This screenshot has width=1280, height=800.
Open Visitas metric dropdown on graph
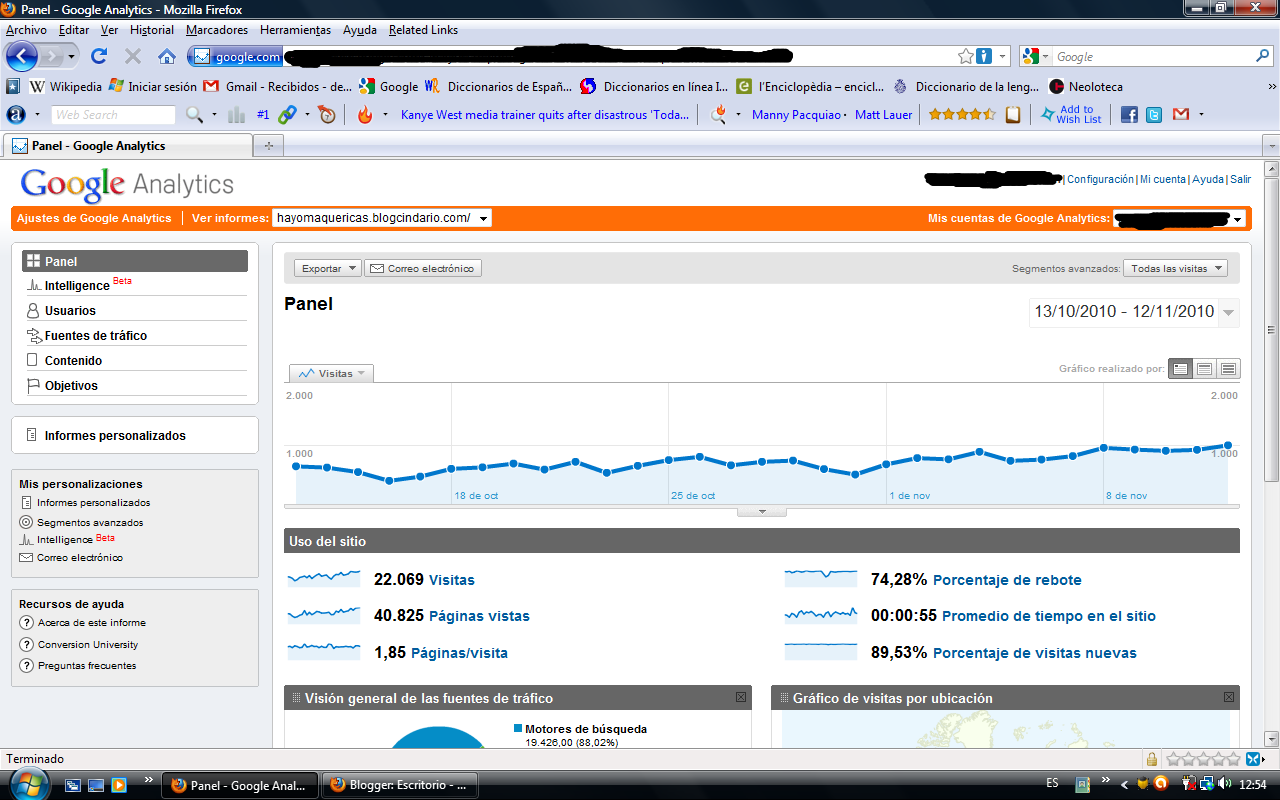pos(331,373)
